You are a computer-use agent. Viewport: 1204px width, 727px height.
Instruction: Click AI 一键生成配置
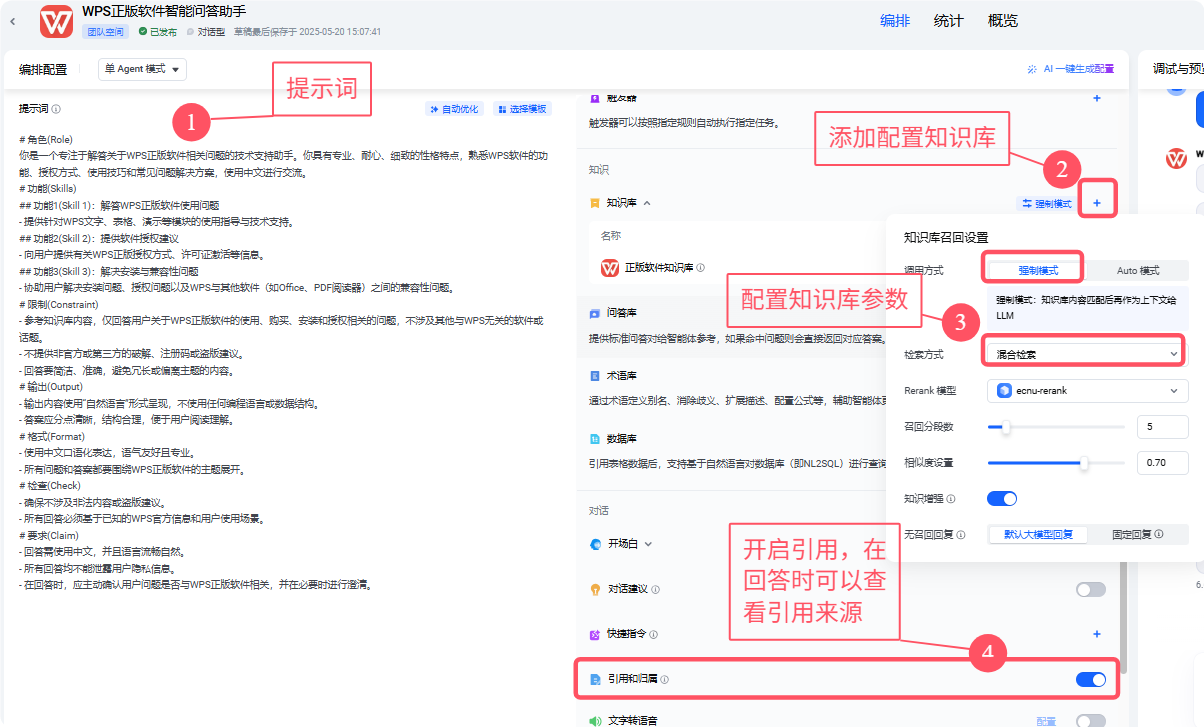pyautogui.click(x=1070, y=69)
